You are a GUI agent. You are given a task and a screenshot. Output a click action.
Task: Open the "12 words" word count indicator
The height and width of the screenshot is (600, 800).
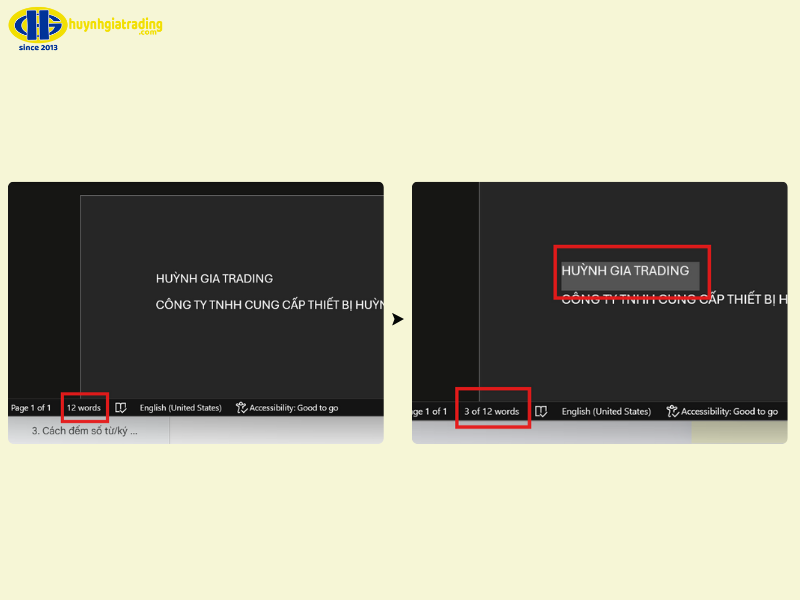coord(84,408)
